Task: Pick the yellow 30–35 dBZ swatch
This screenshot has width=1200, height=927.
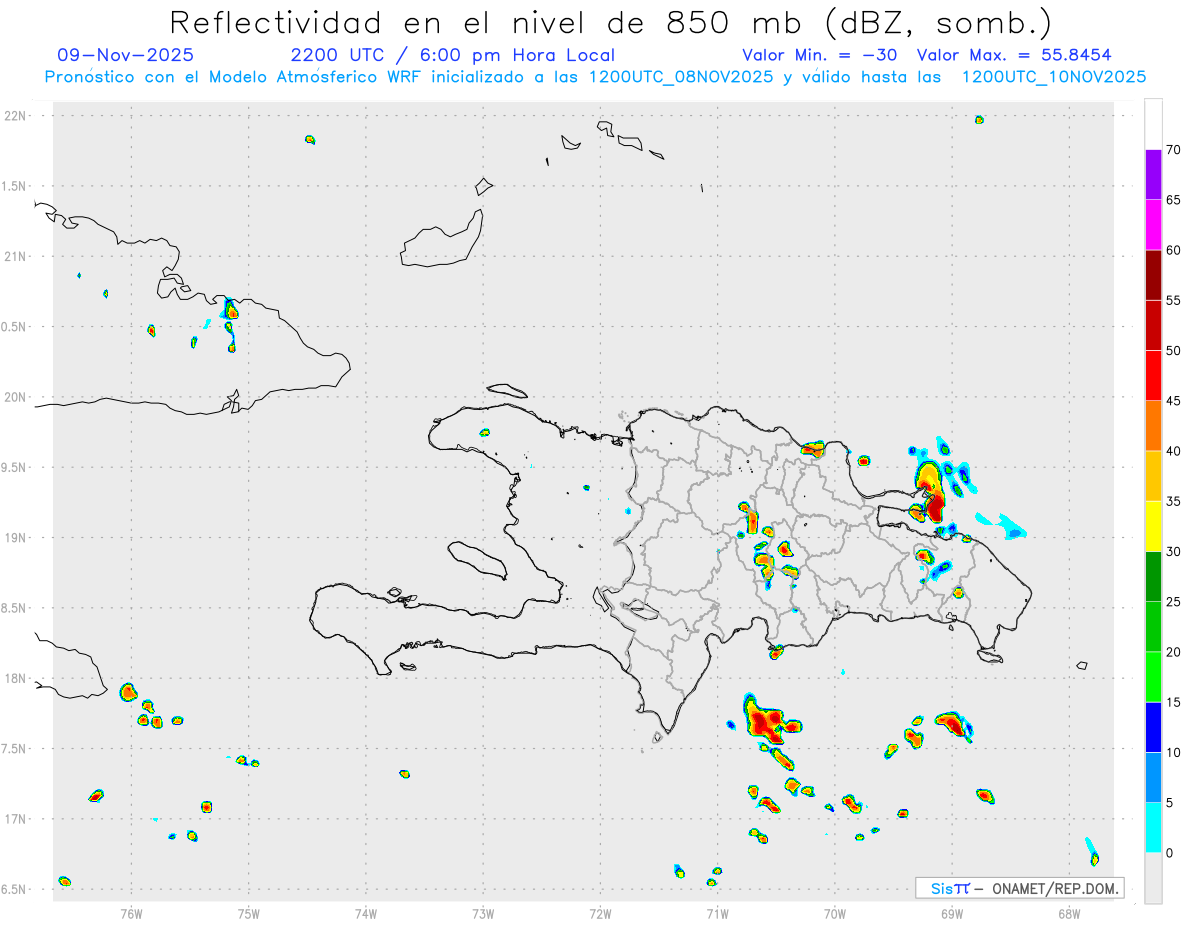Action: pyautogui.click(x=1153, y=526)
